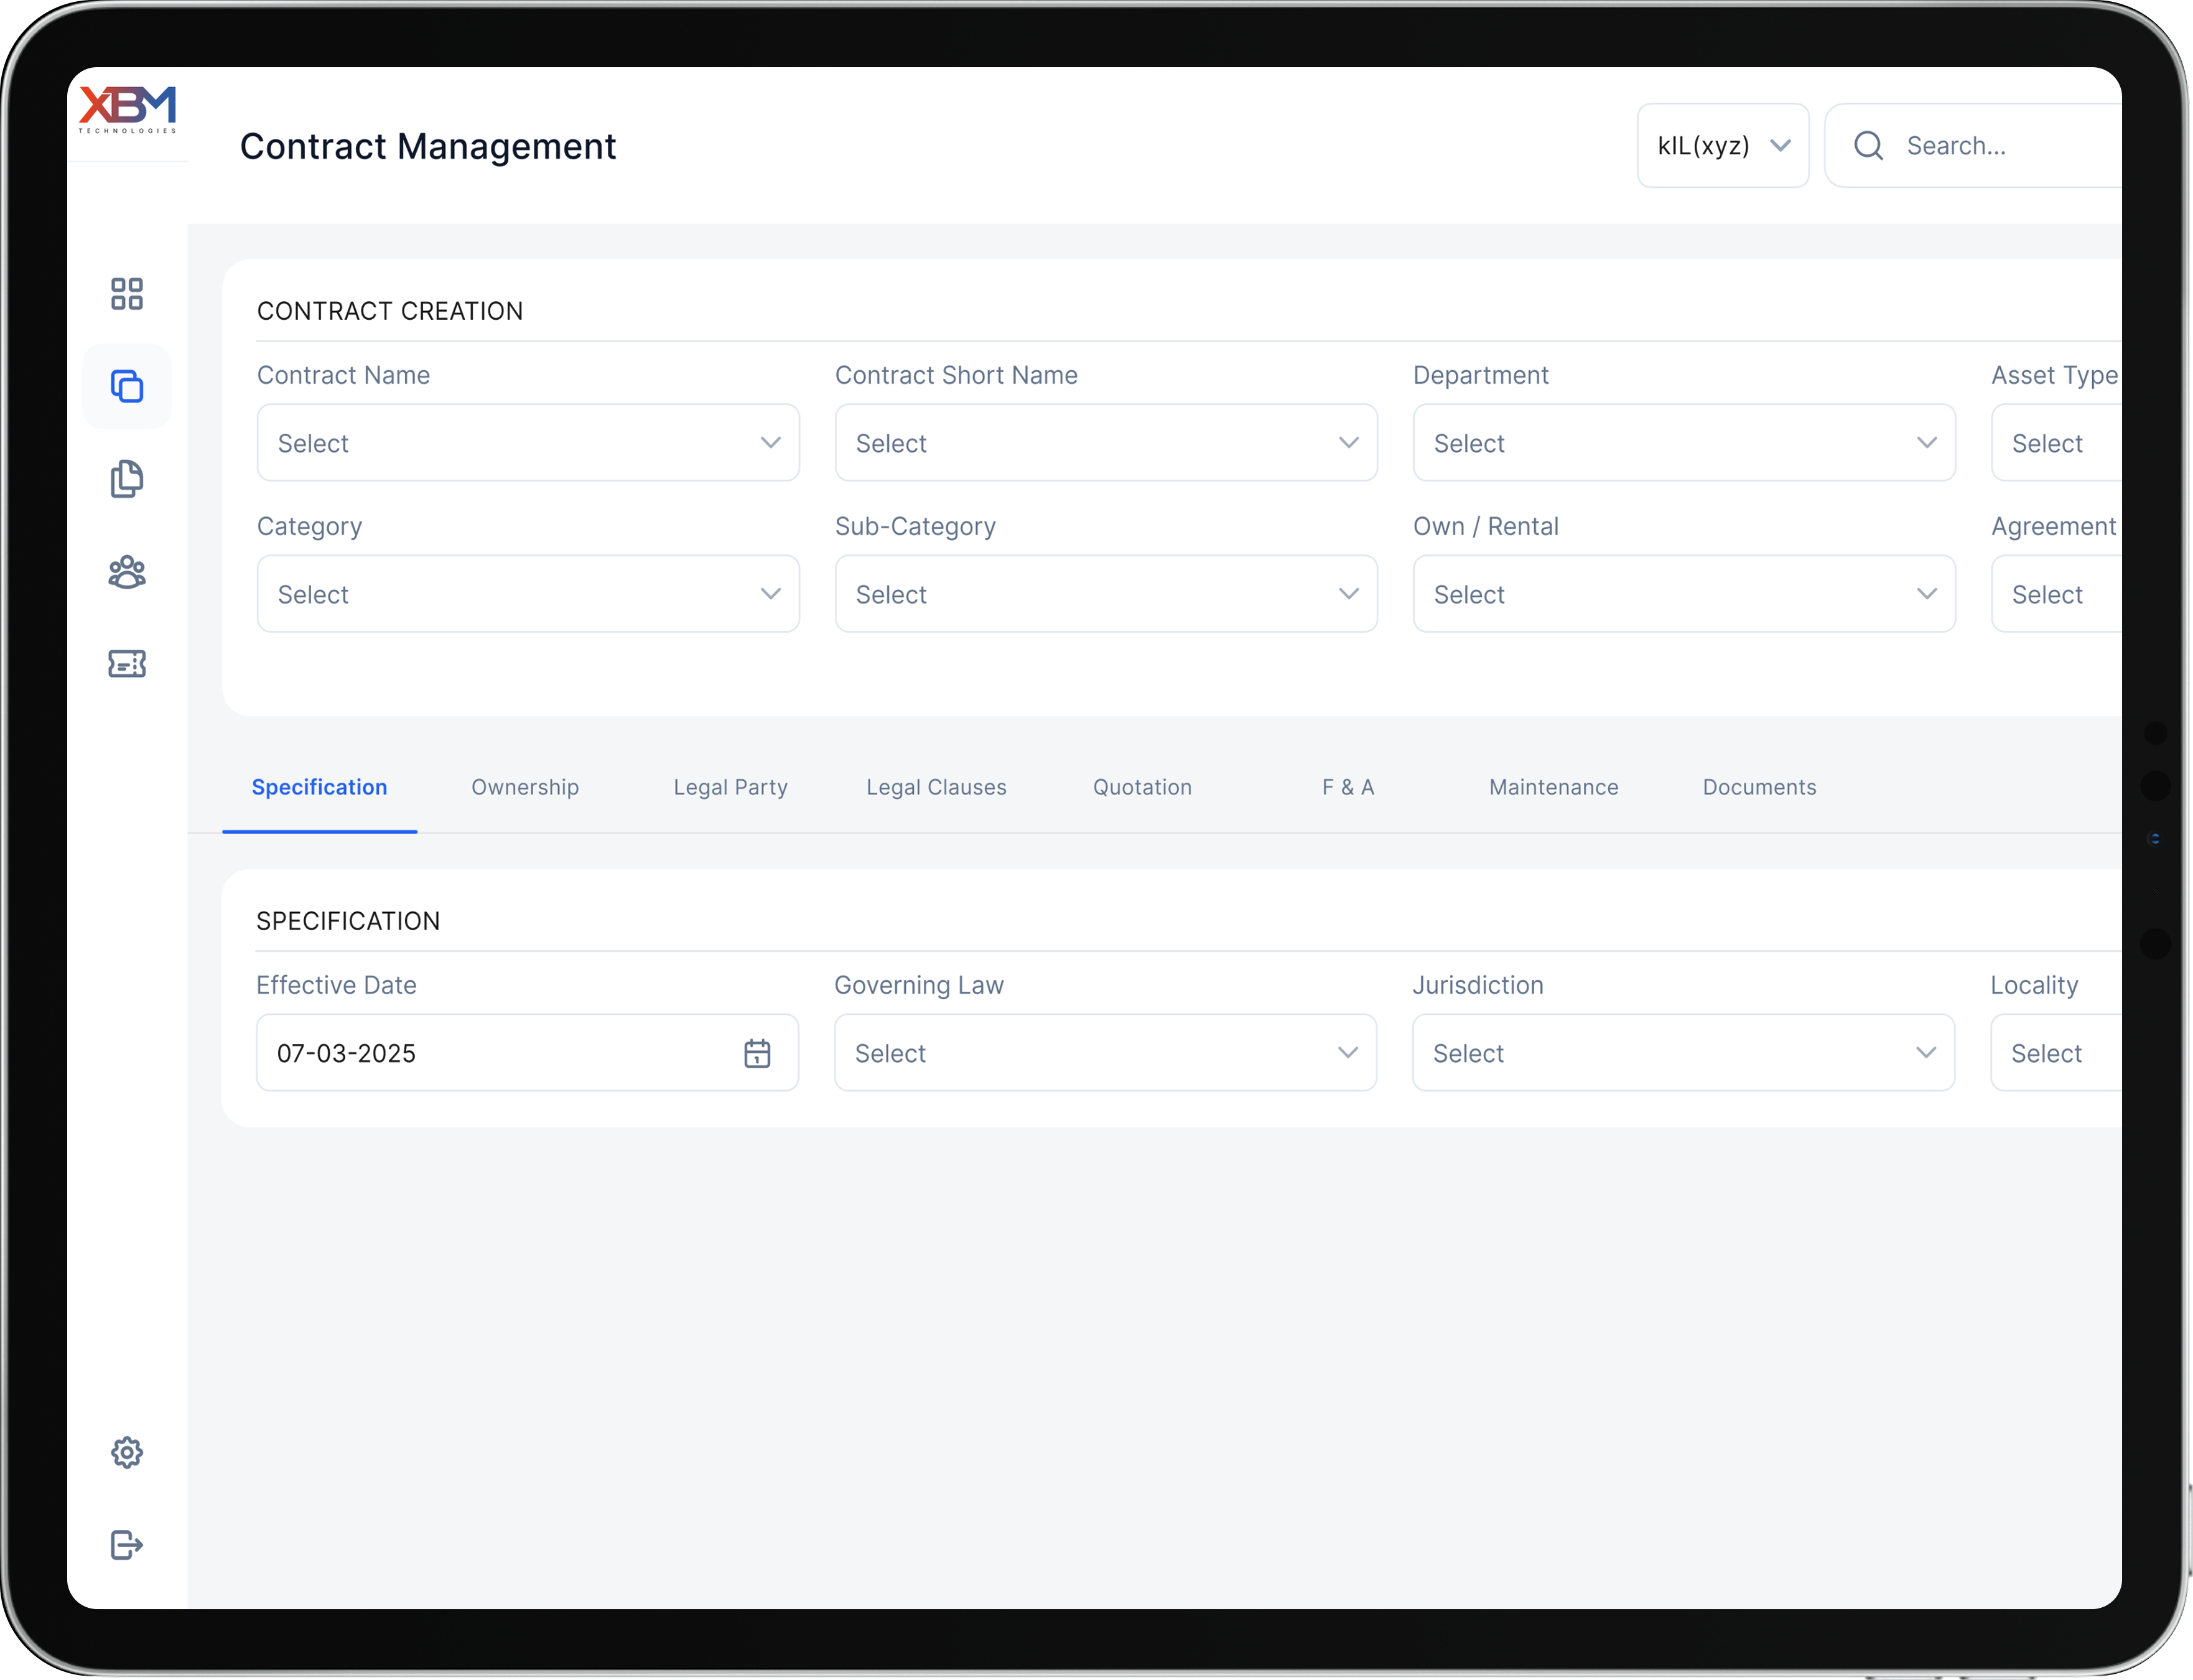This screenshot has height=1680, width=2193.
Task: Open the documents copy icon in sidebar
Action: [x=127, y=479]
